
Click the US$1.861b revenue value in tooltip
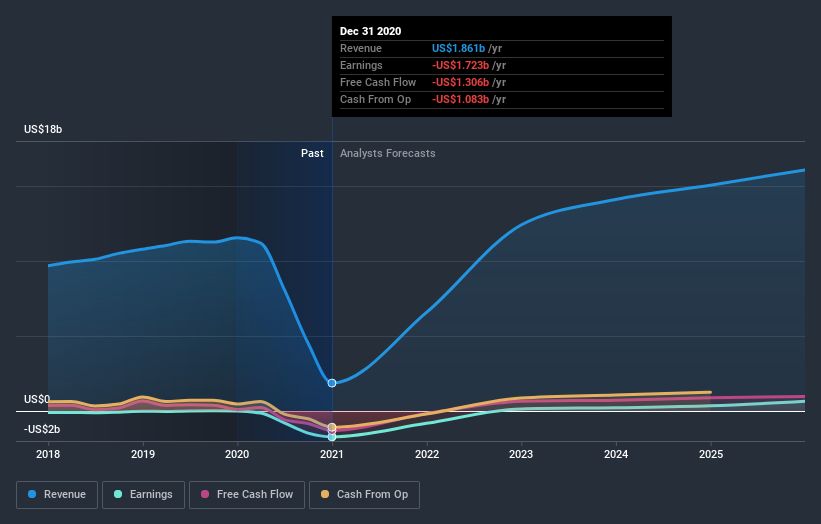click(458, 48)
